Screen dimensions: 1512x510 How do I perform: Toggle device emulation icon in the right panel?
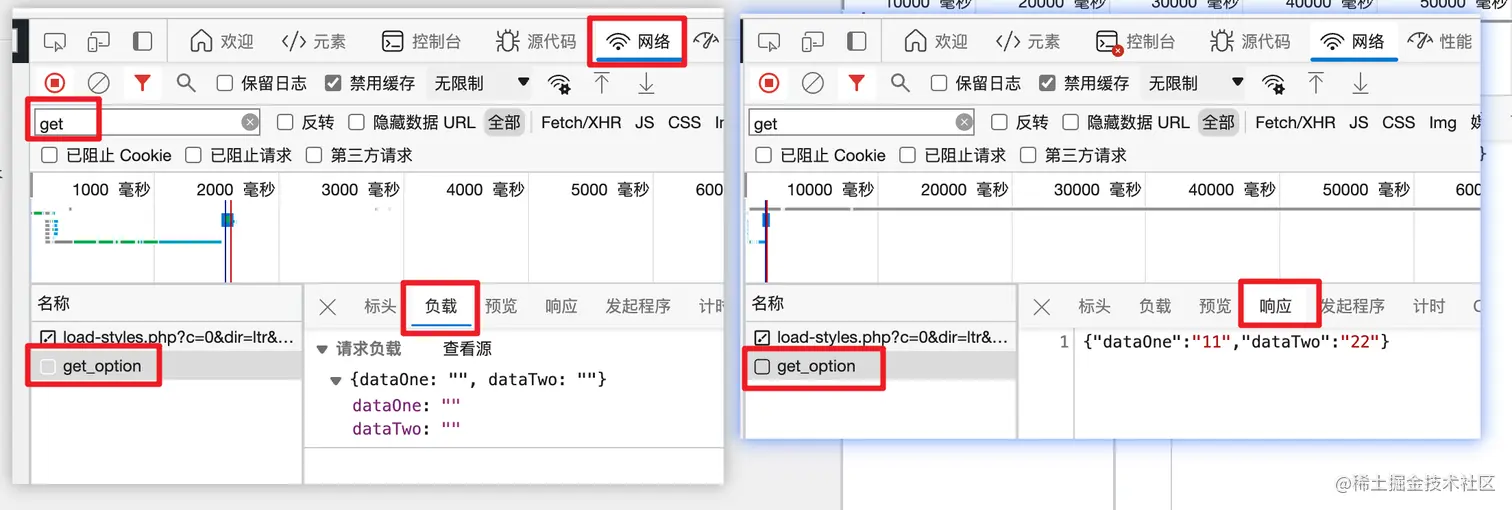(x=812, y=42)
